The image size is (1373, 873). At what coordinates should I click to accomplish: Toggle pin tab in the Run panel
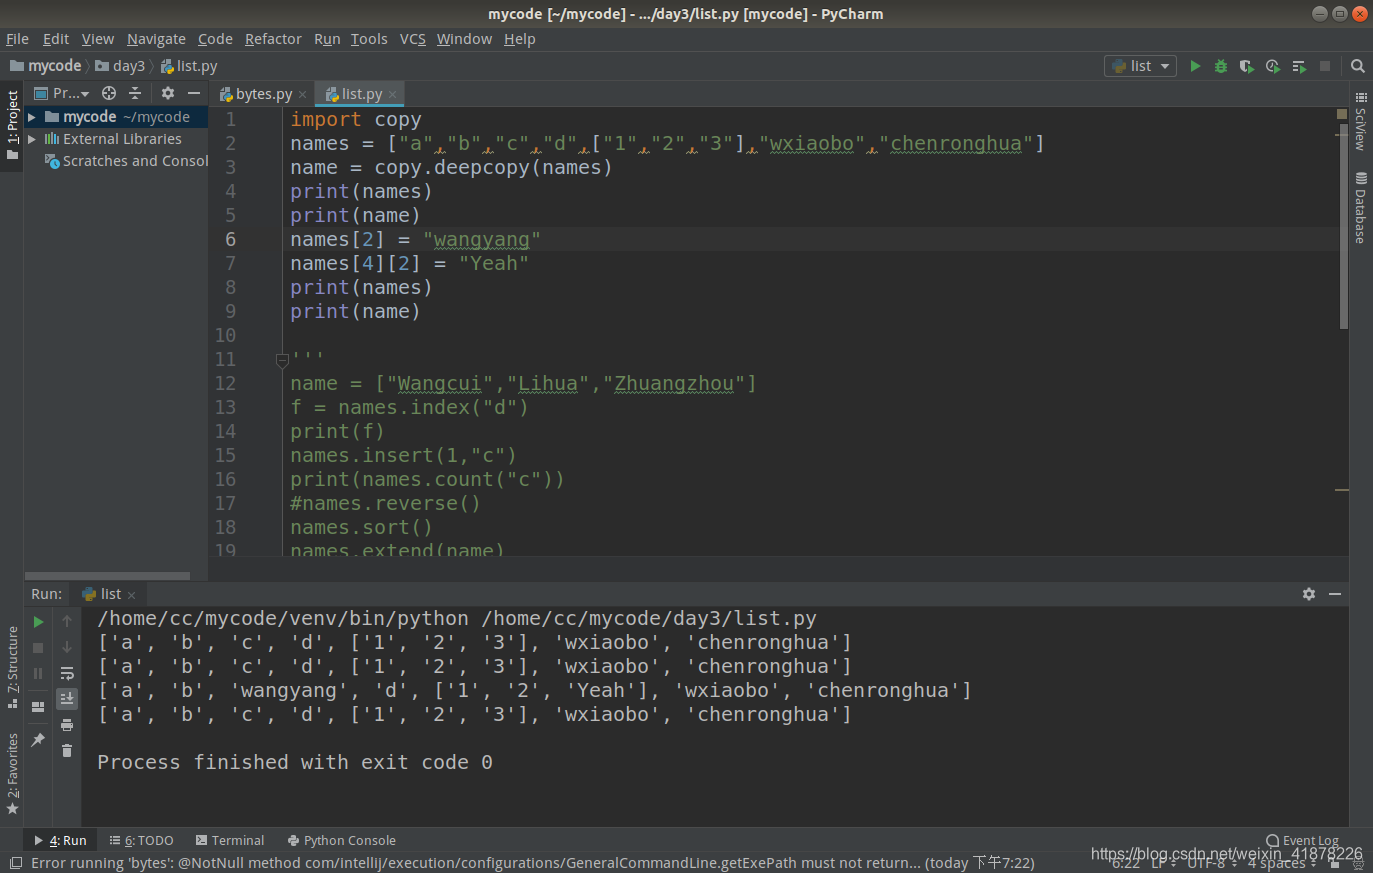click(x=38, y=740)
